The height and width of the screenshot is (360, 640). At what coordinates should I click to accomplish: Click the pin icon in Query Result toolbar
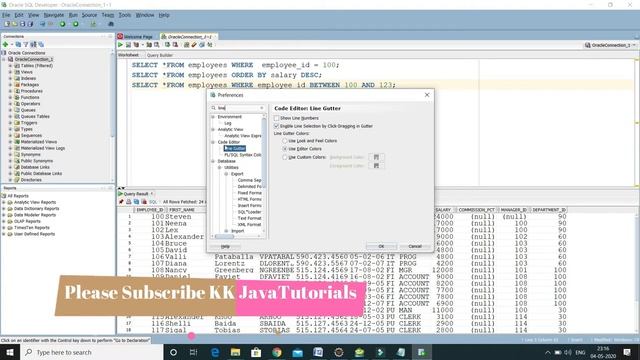click(121, 202)
